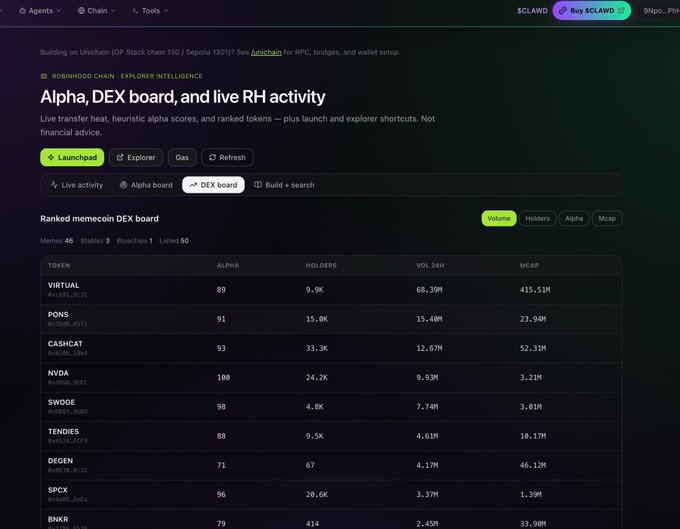Click the Alpha board radar icon
680x529 pixels.
pos(124,185)
